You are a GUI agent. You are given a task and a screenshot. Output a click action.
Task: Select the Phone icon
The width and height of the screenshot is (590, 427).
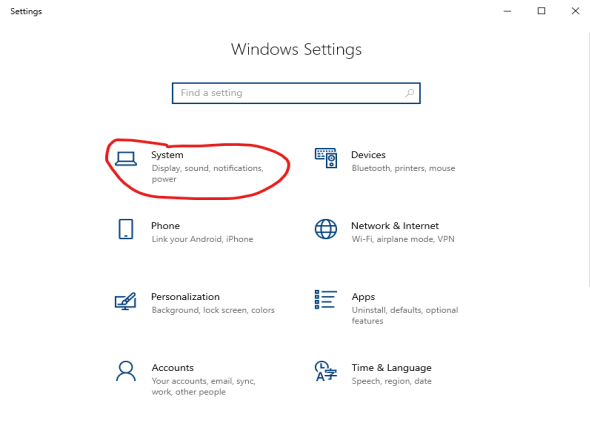pos(126,229)
